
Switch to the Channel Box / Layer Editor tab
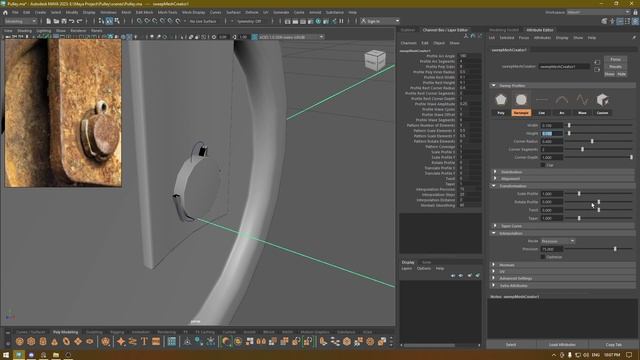tap(445, 30)
